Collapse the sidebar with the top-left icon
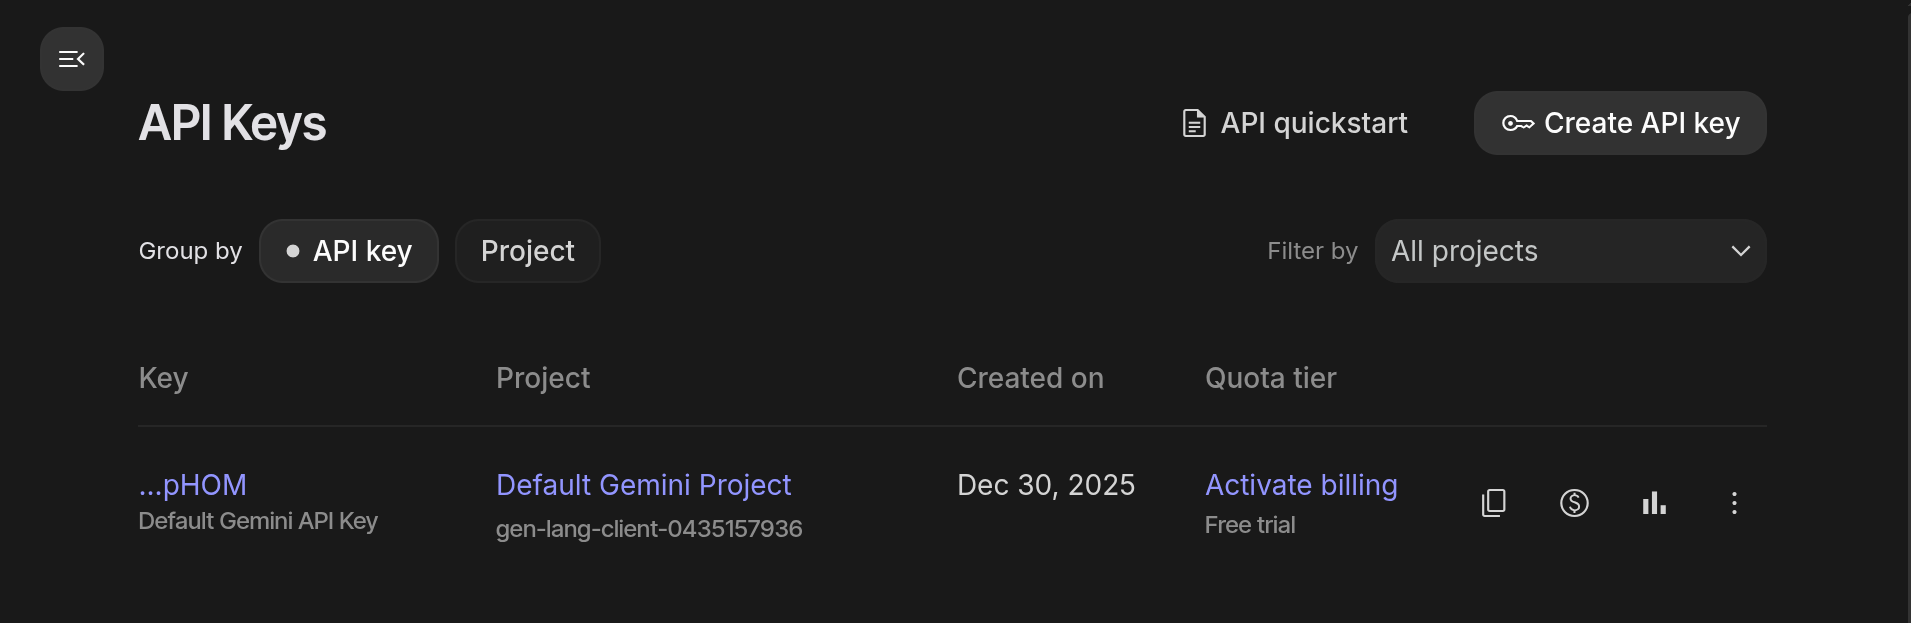1911x623 pixels. (71, 58)
